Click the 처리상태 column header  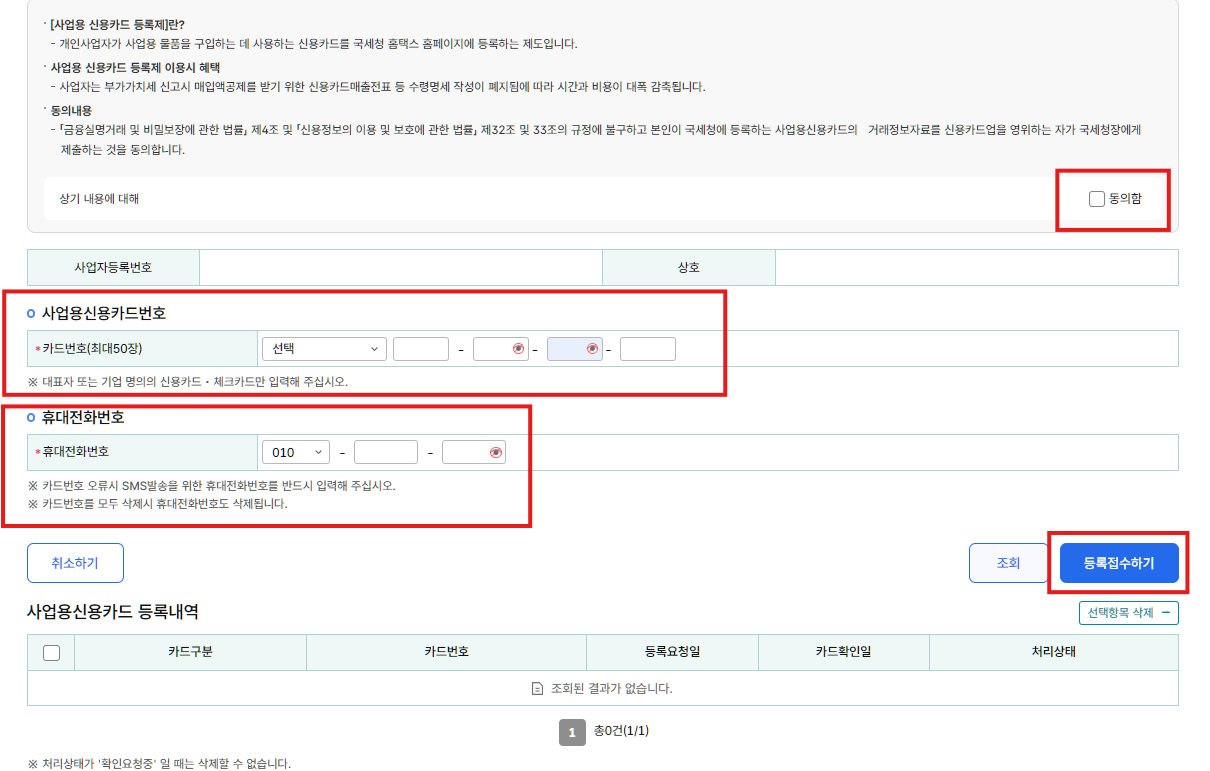tap(1053, 652)
